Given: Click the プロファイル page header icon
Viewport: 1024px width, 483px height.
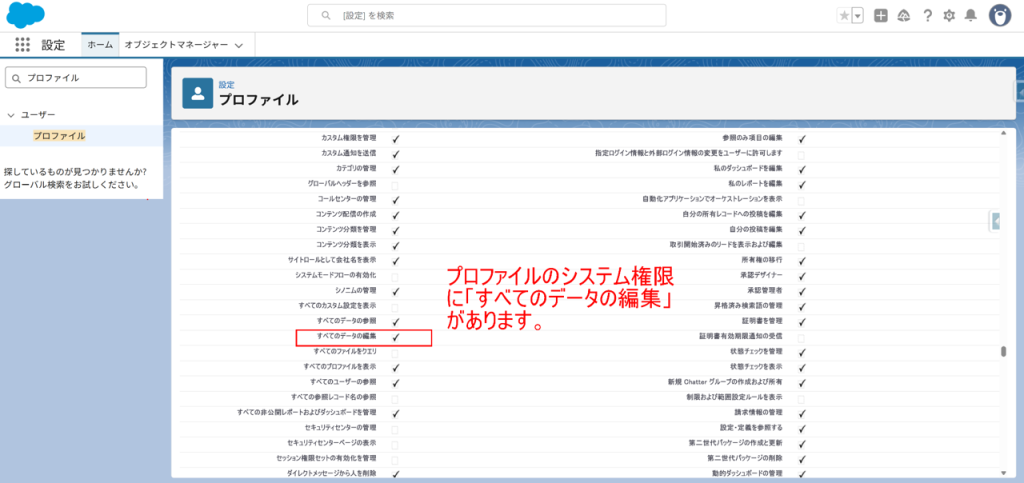Looking at the screenshot, I should click(x=197, y=93).
